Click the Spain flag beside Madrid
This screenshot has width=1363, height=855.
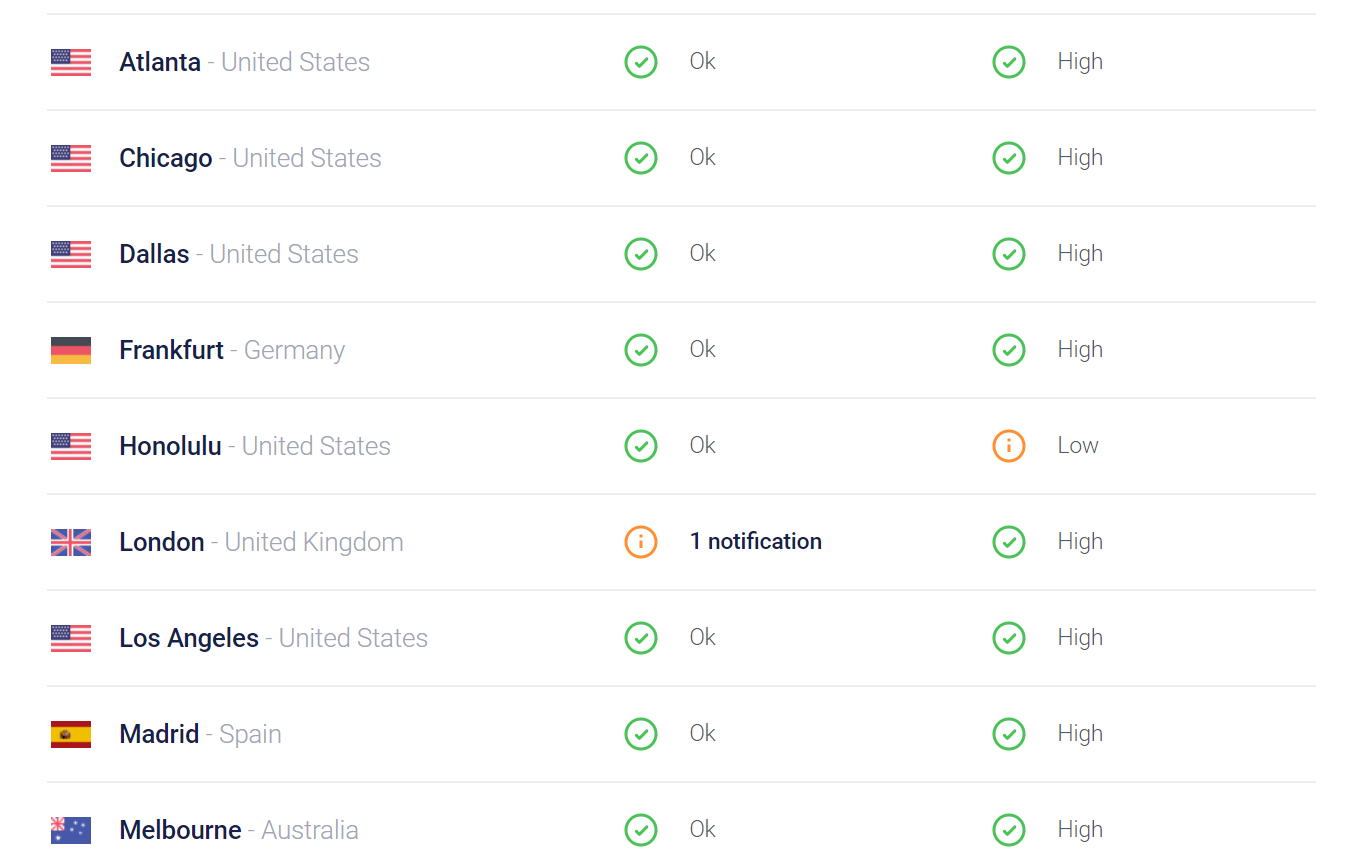click(x=71, y=734)
